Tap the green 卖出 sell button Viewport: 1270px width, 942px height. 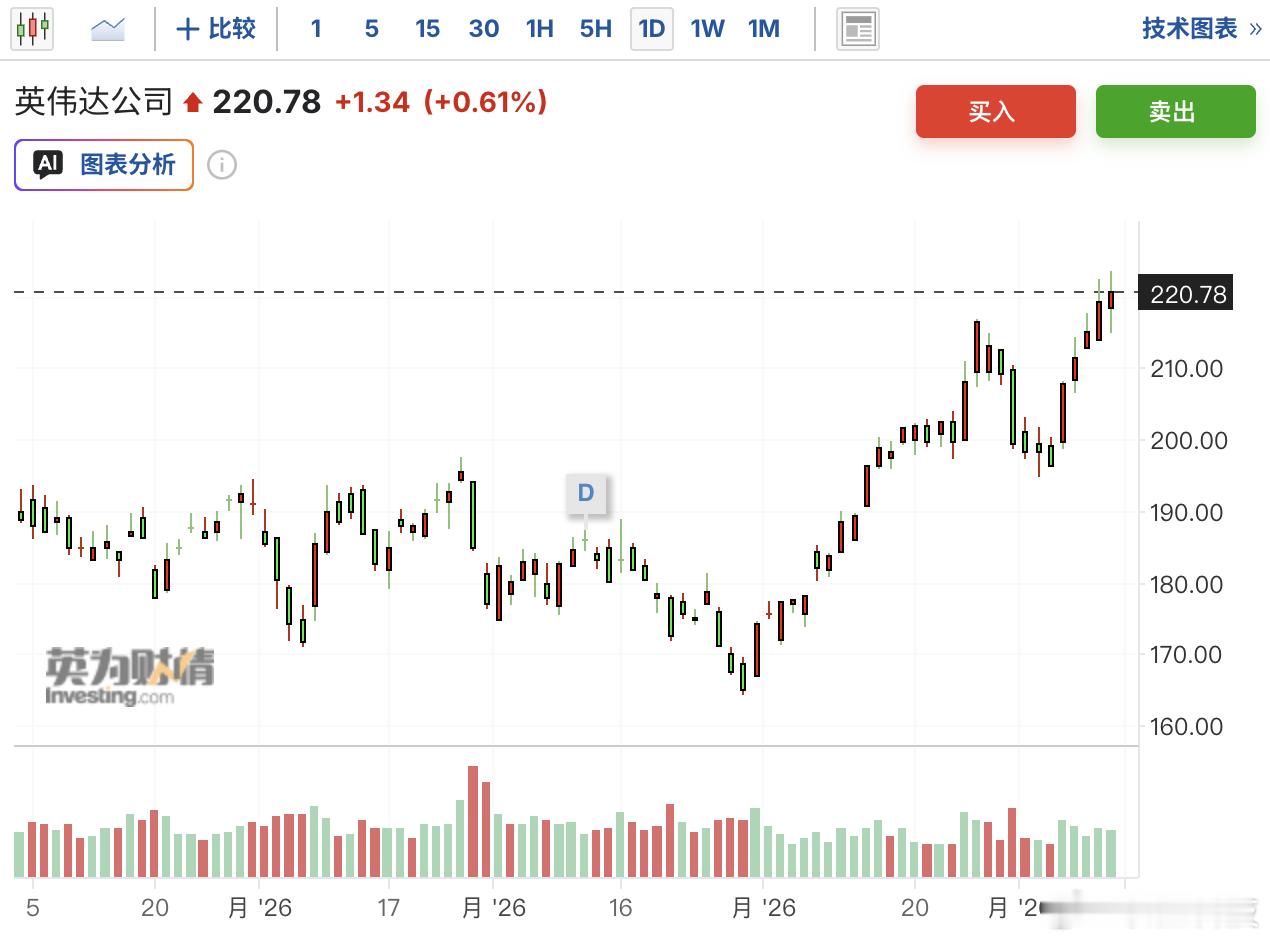point(1175,111)
